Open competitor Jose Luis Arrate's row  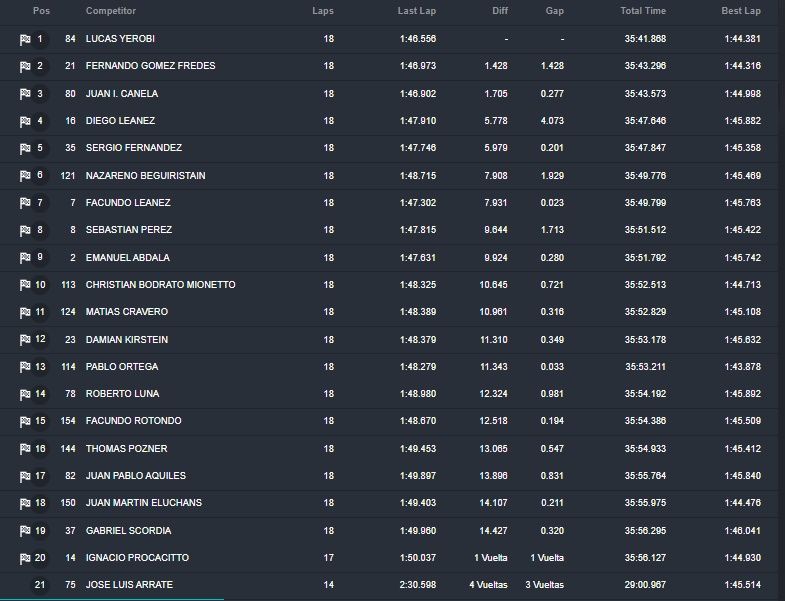tap(392, 584)
